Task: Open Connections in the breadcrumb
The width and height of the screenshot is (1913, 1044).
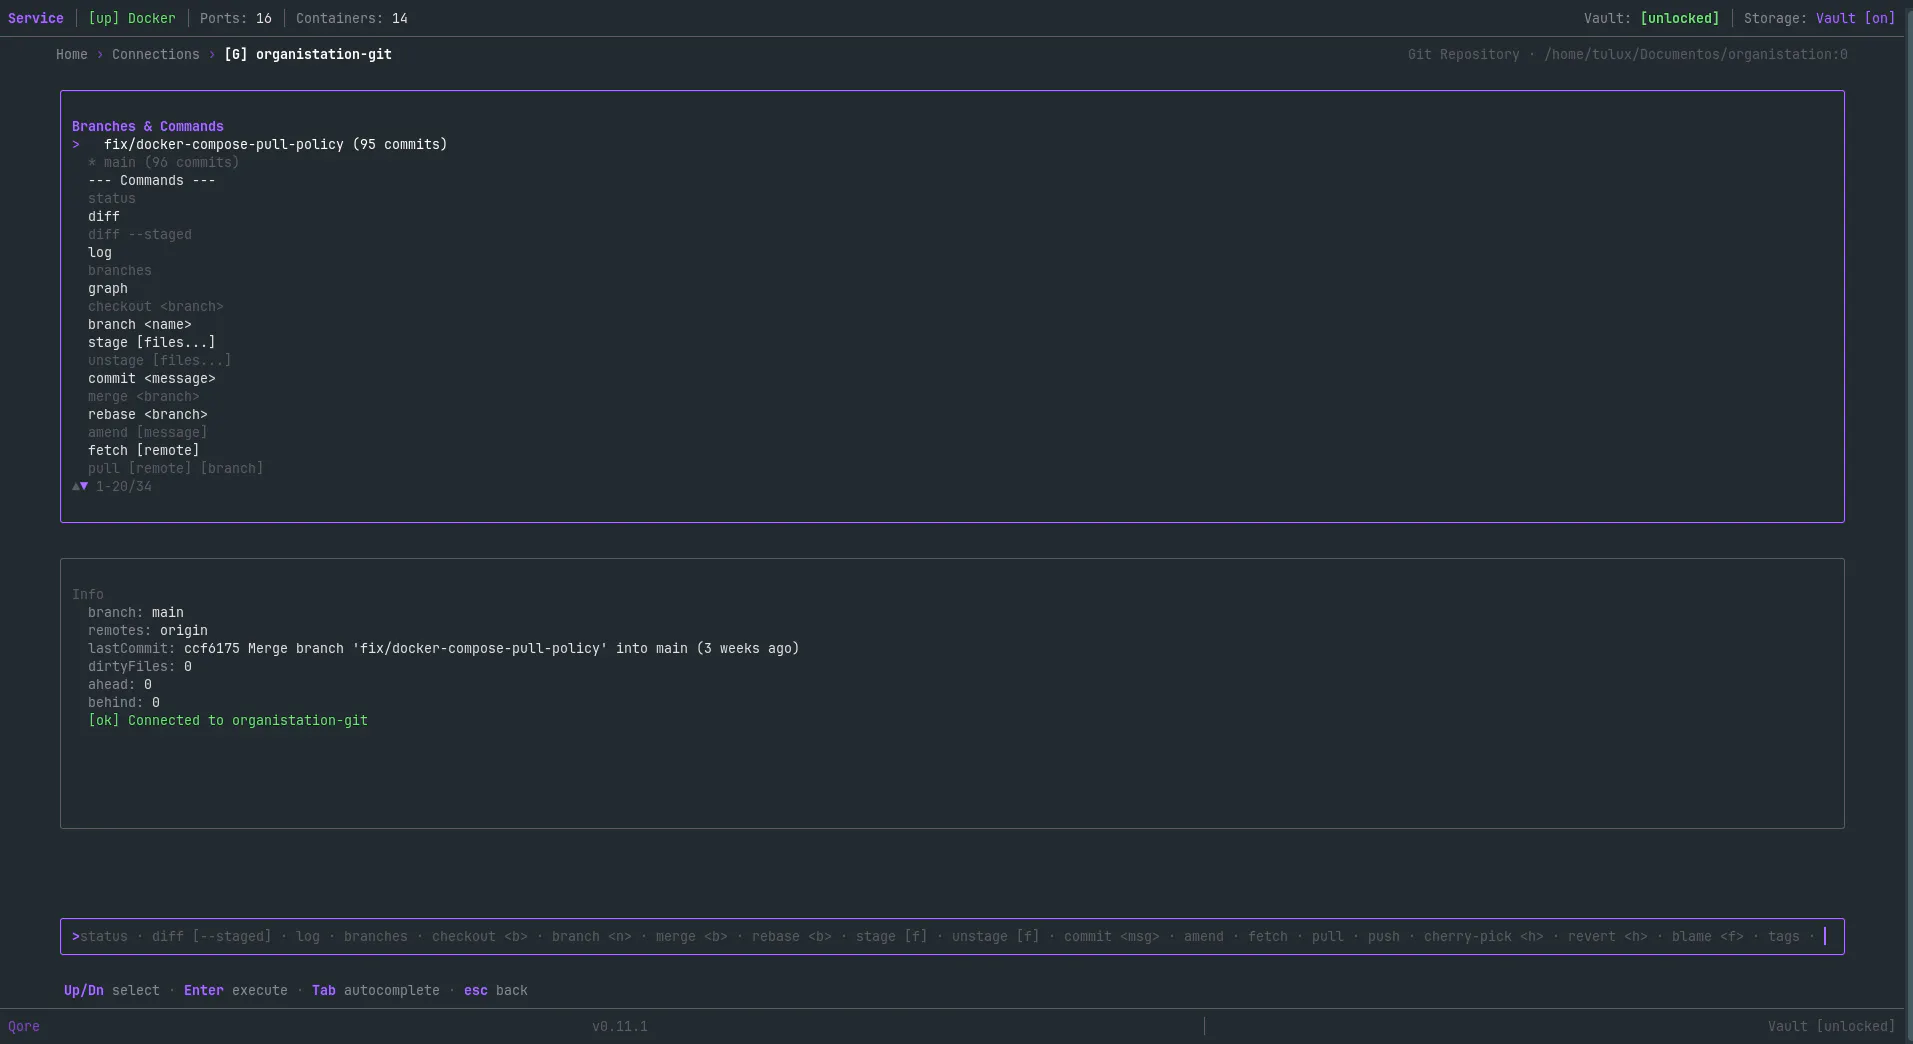Action: point(155,54)
